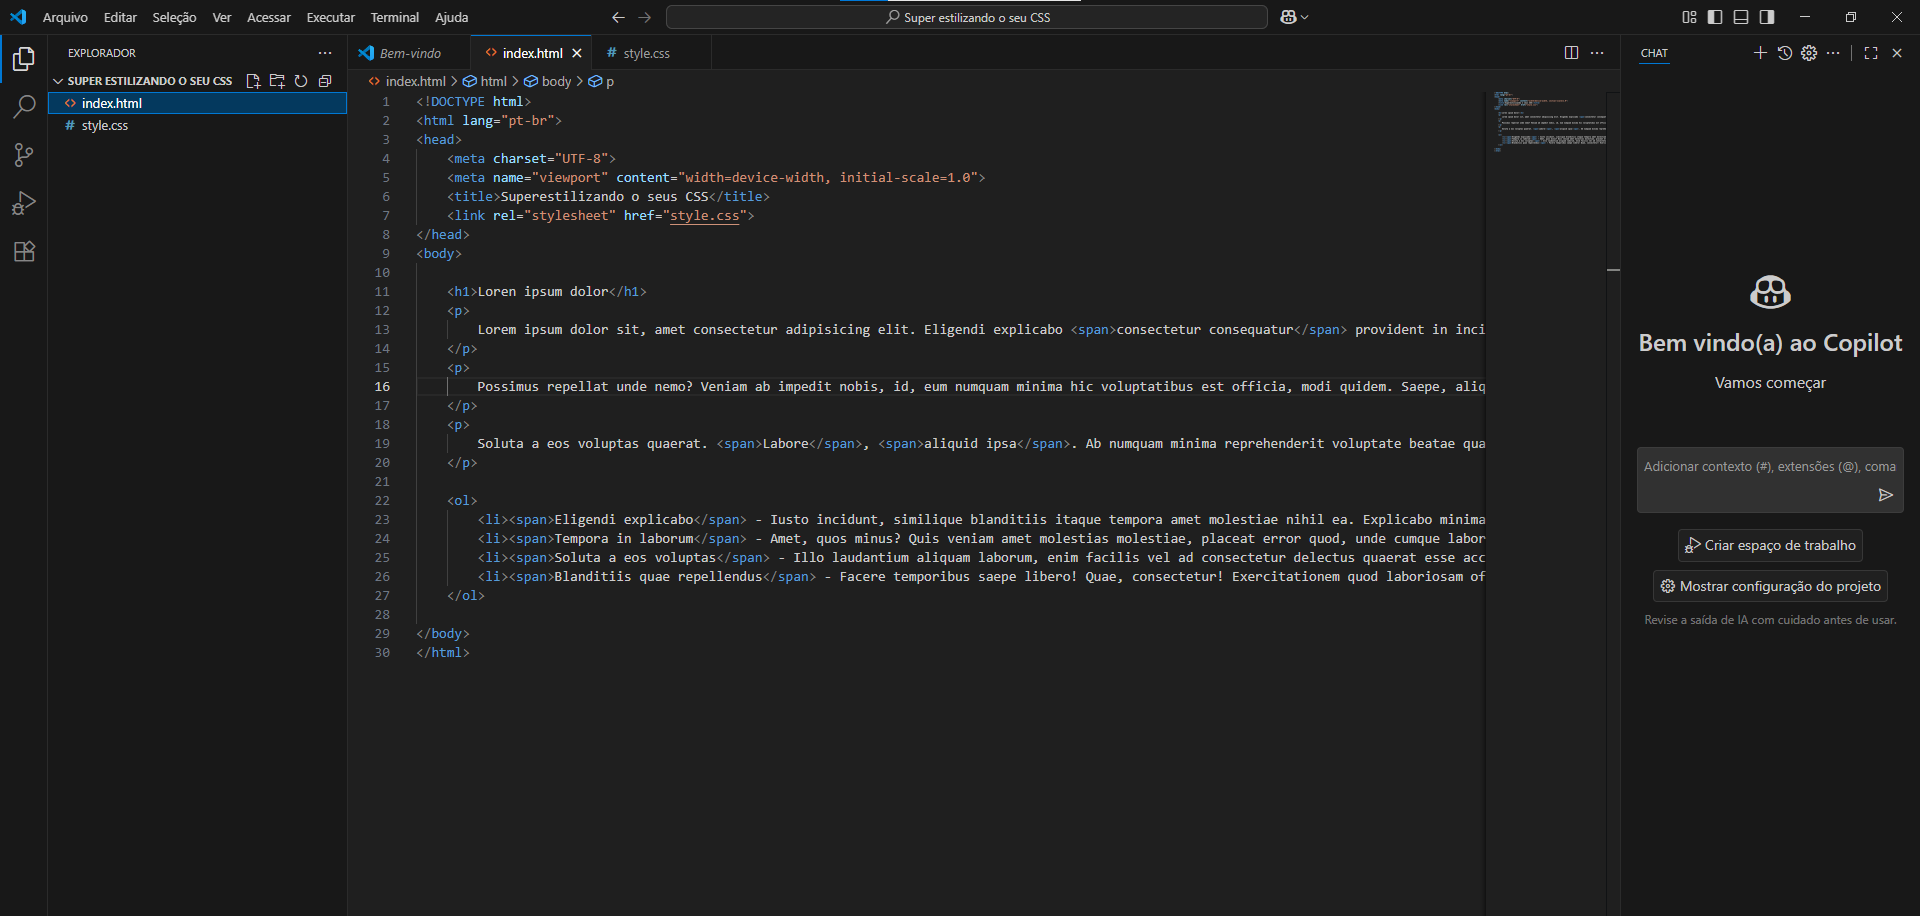
Task: Click Criar espaço de trabalho button
Action: (x=1770, y=545)
